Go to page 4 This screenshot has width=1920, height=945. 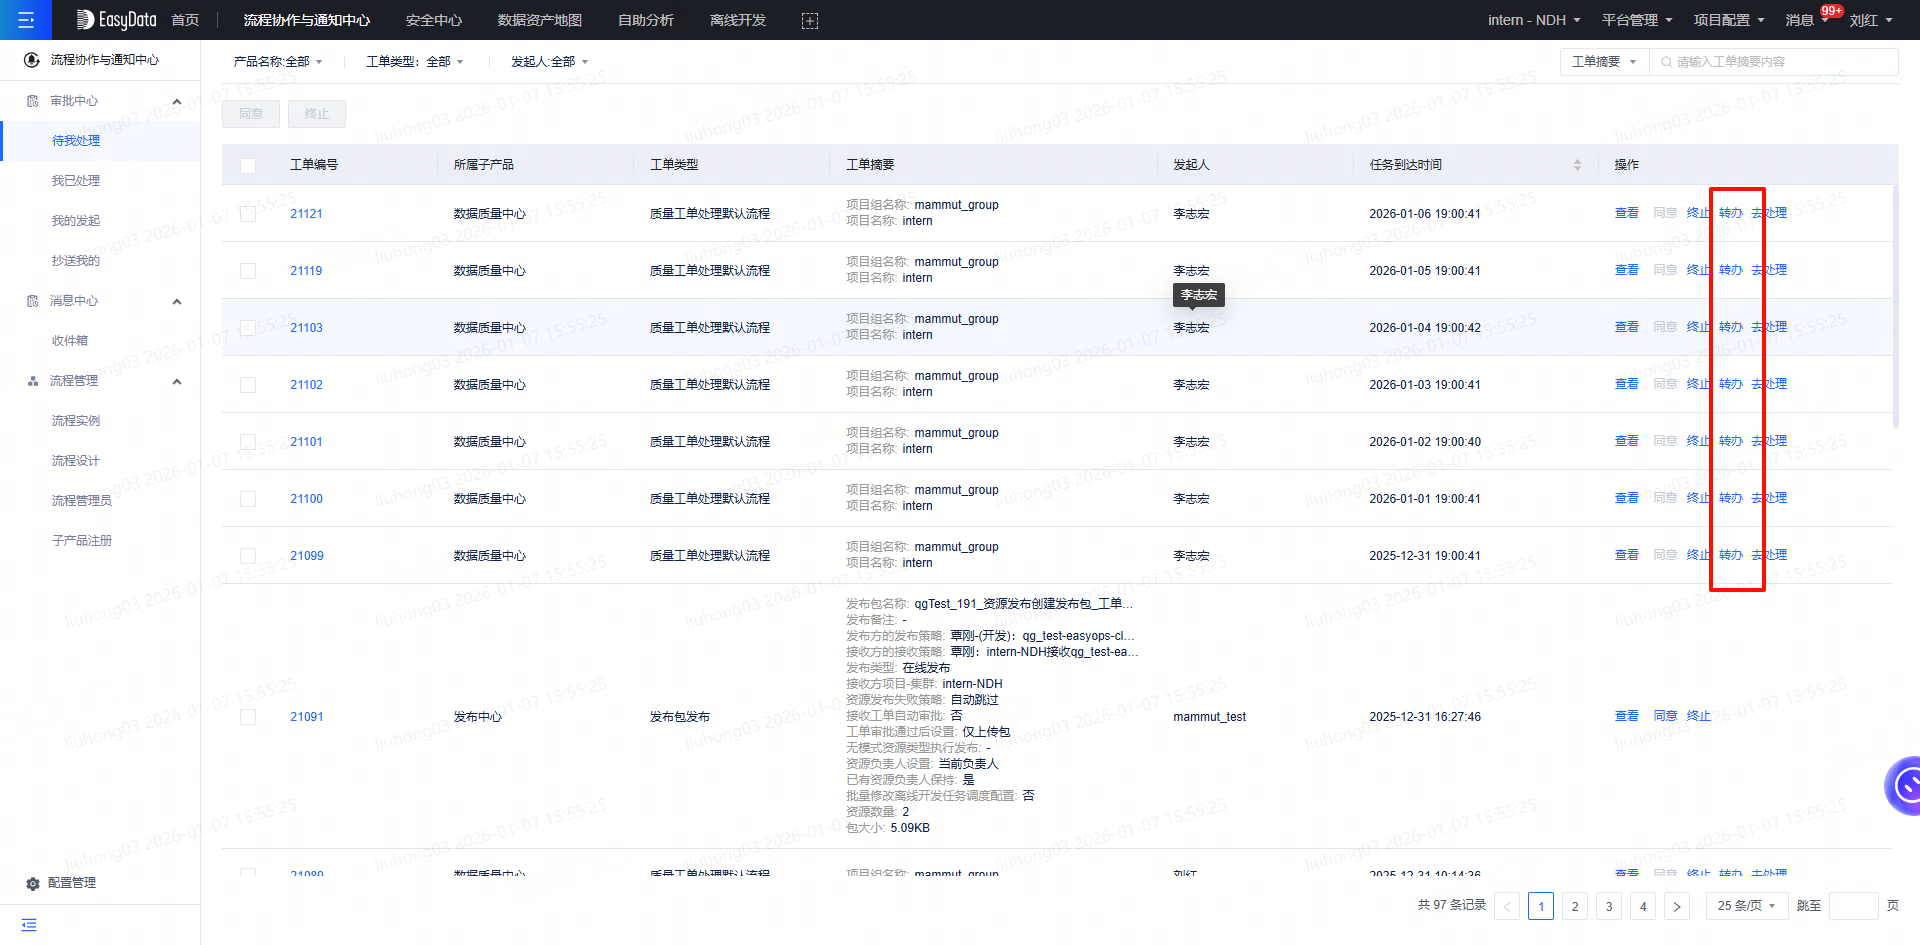click(x=1643, y=906)
